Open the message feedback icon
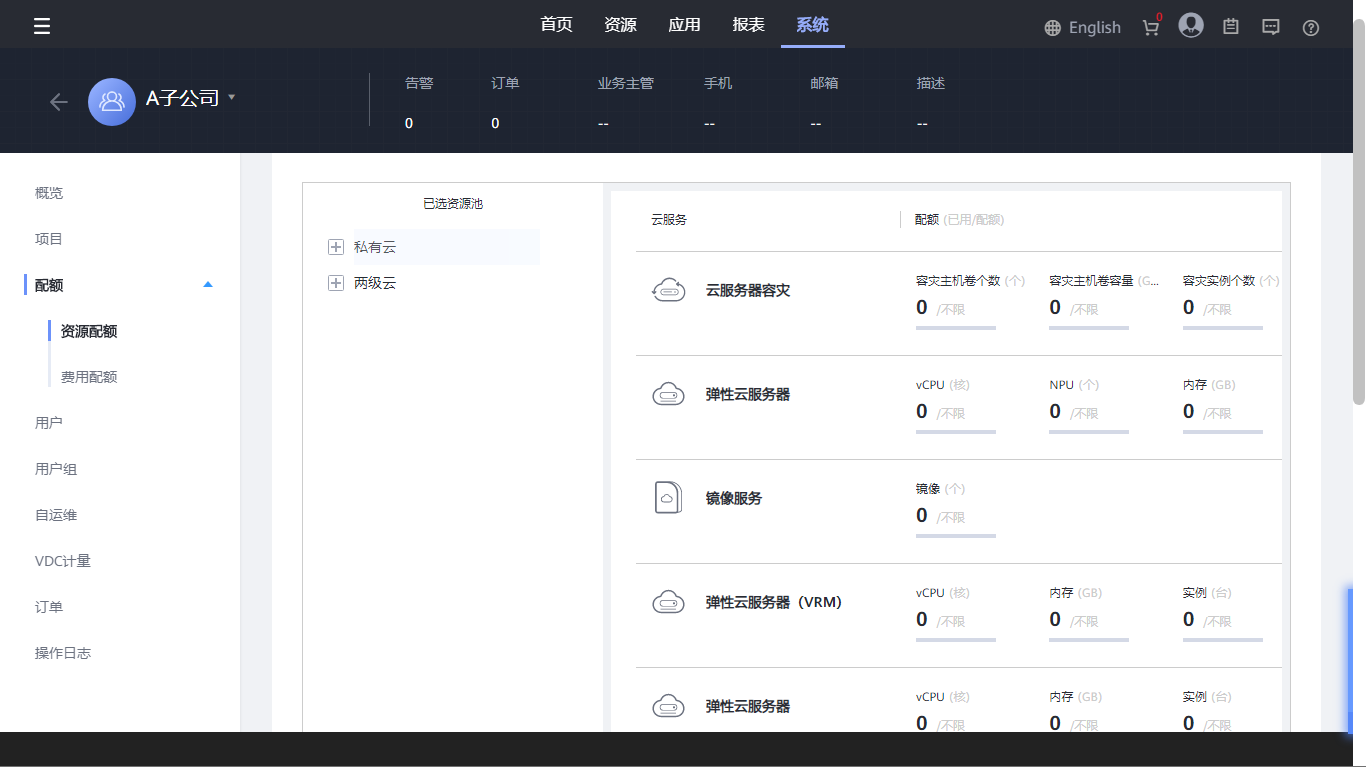 1271,27
